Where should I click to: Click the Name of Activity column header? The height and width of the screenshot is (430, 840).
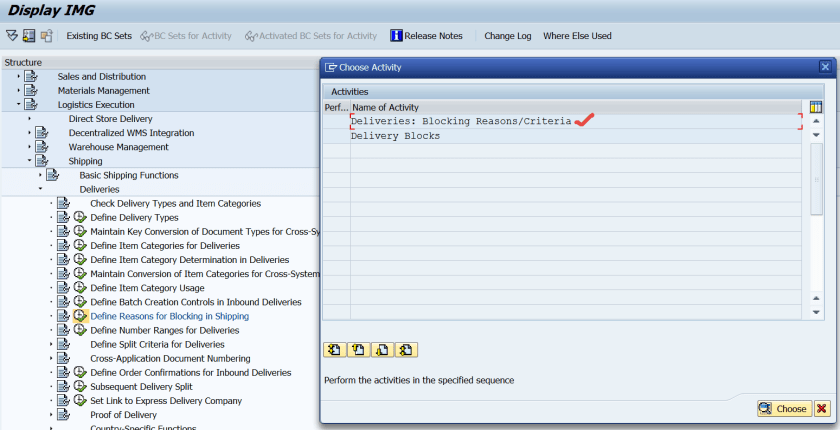(x=576, y=107)
